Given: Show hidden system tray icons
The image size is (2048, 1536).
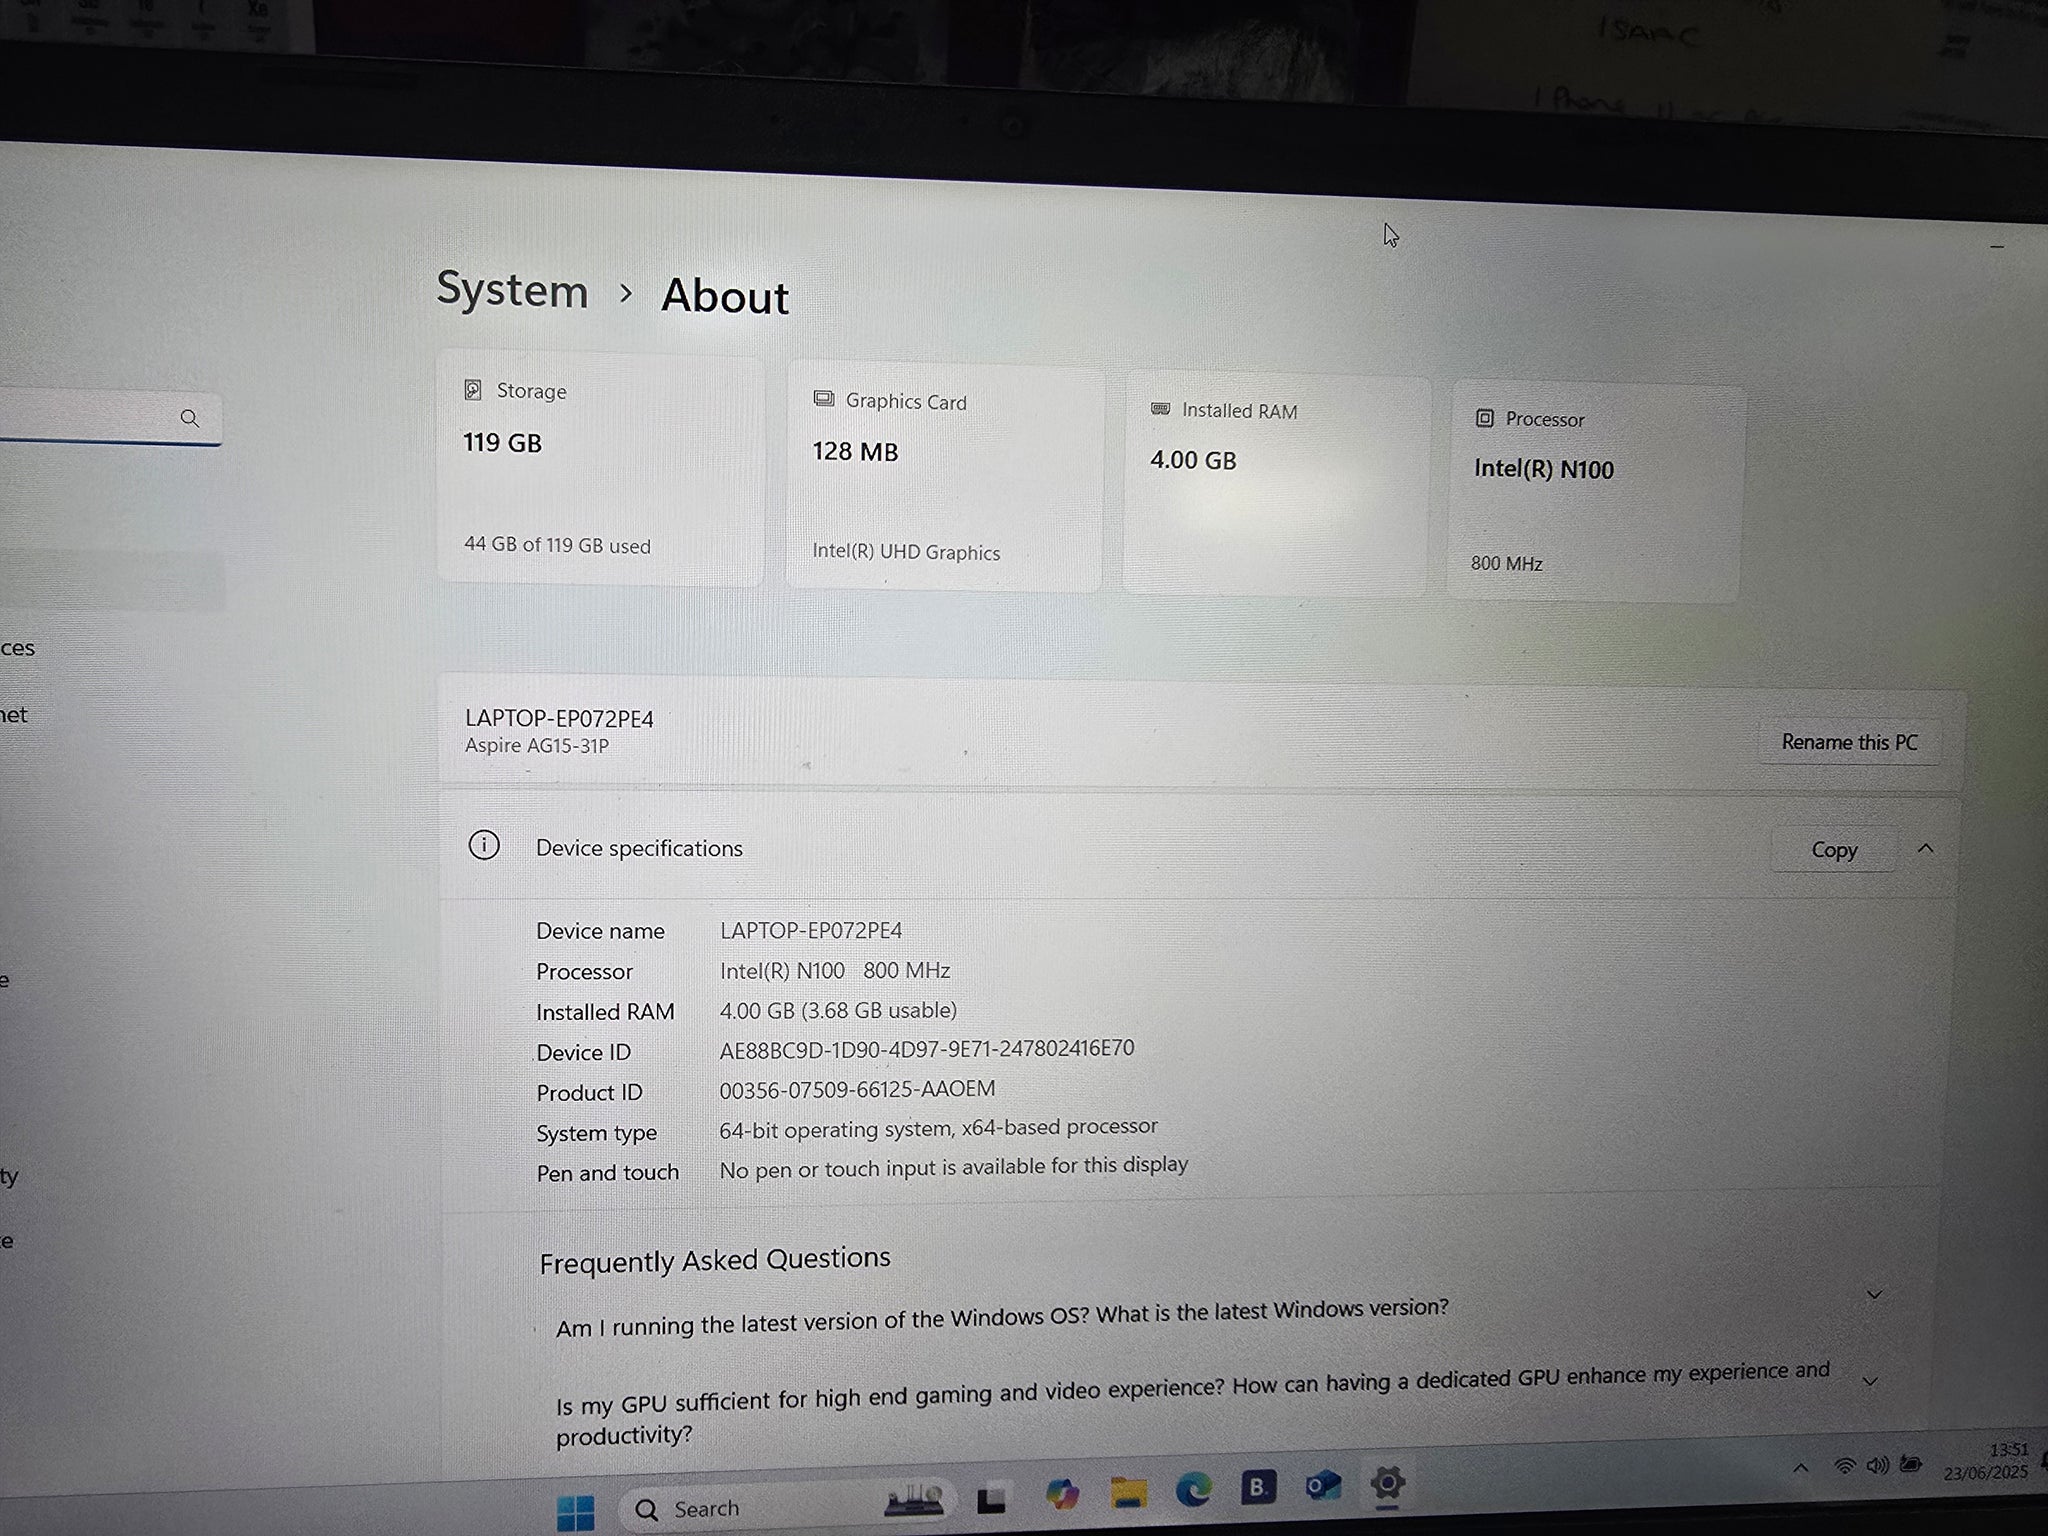Looking at the screenshot, I should click(x=1800, y=1468).
